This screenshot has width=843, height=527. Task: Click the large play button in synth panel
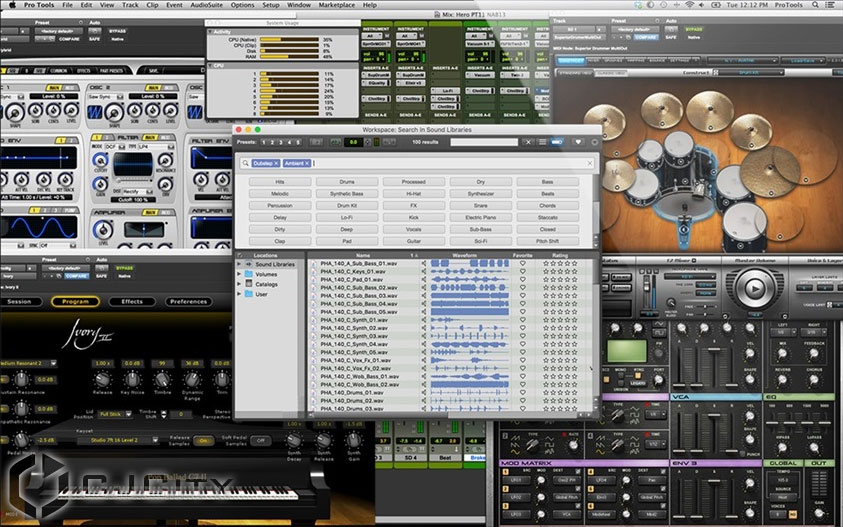[x=754, y=289]
